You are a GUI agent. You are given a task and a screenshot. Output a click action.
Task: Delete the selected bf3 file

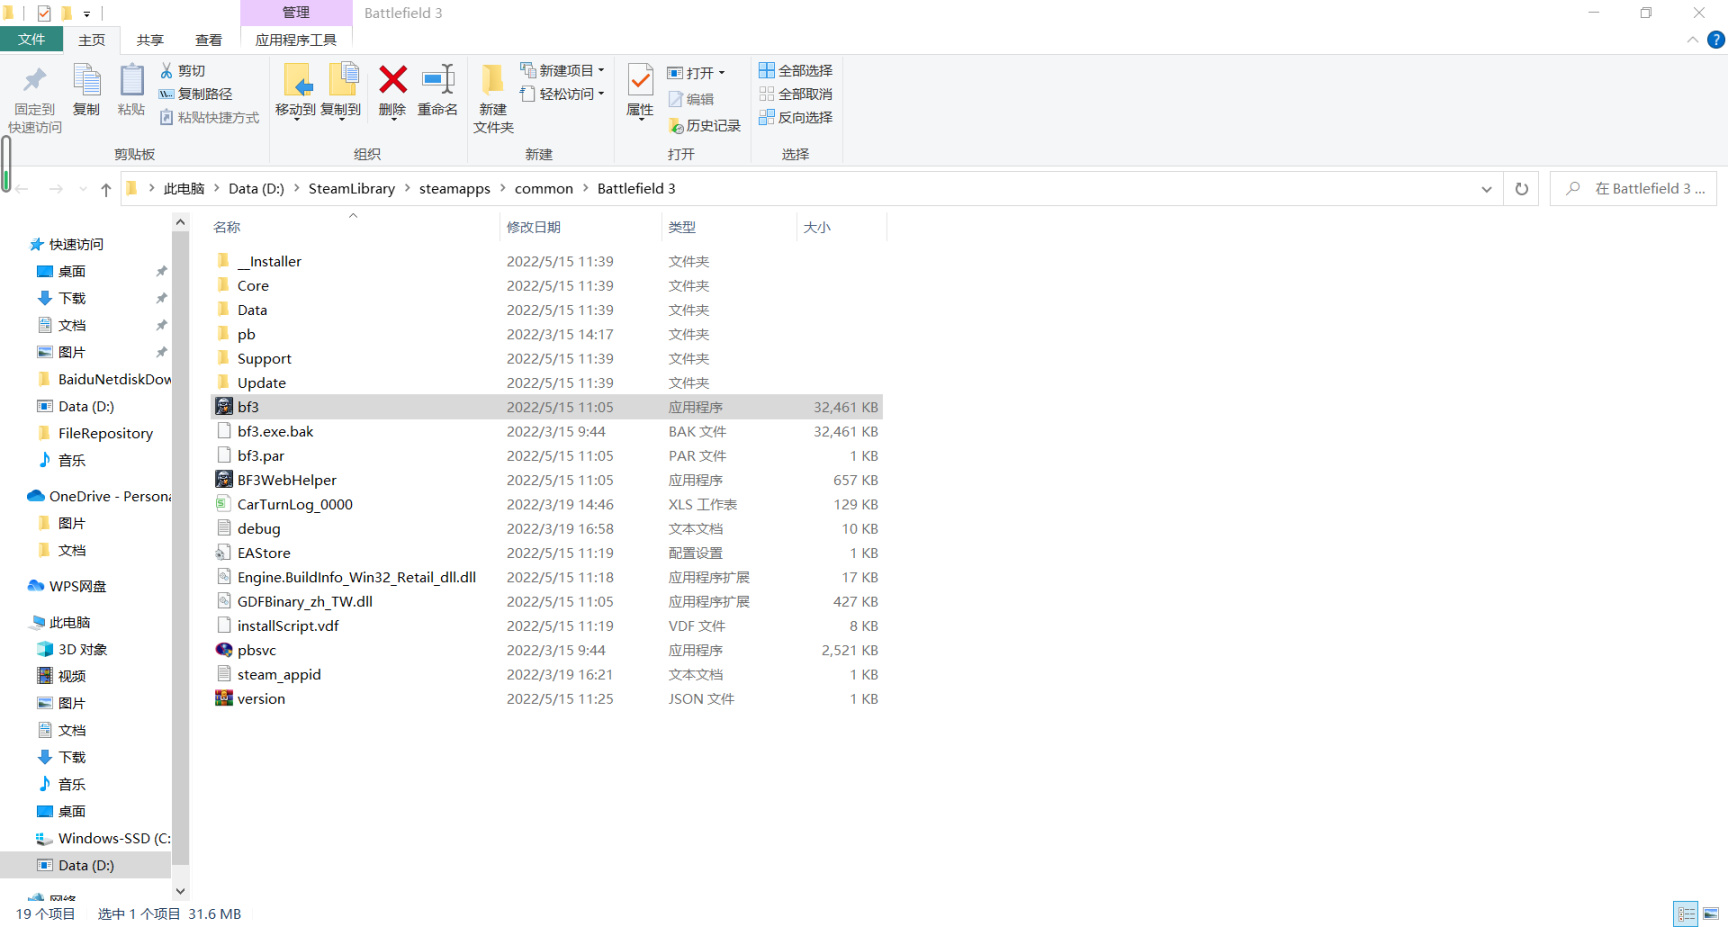(392, 92)
